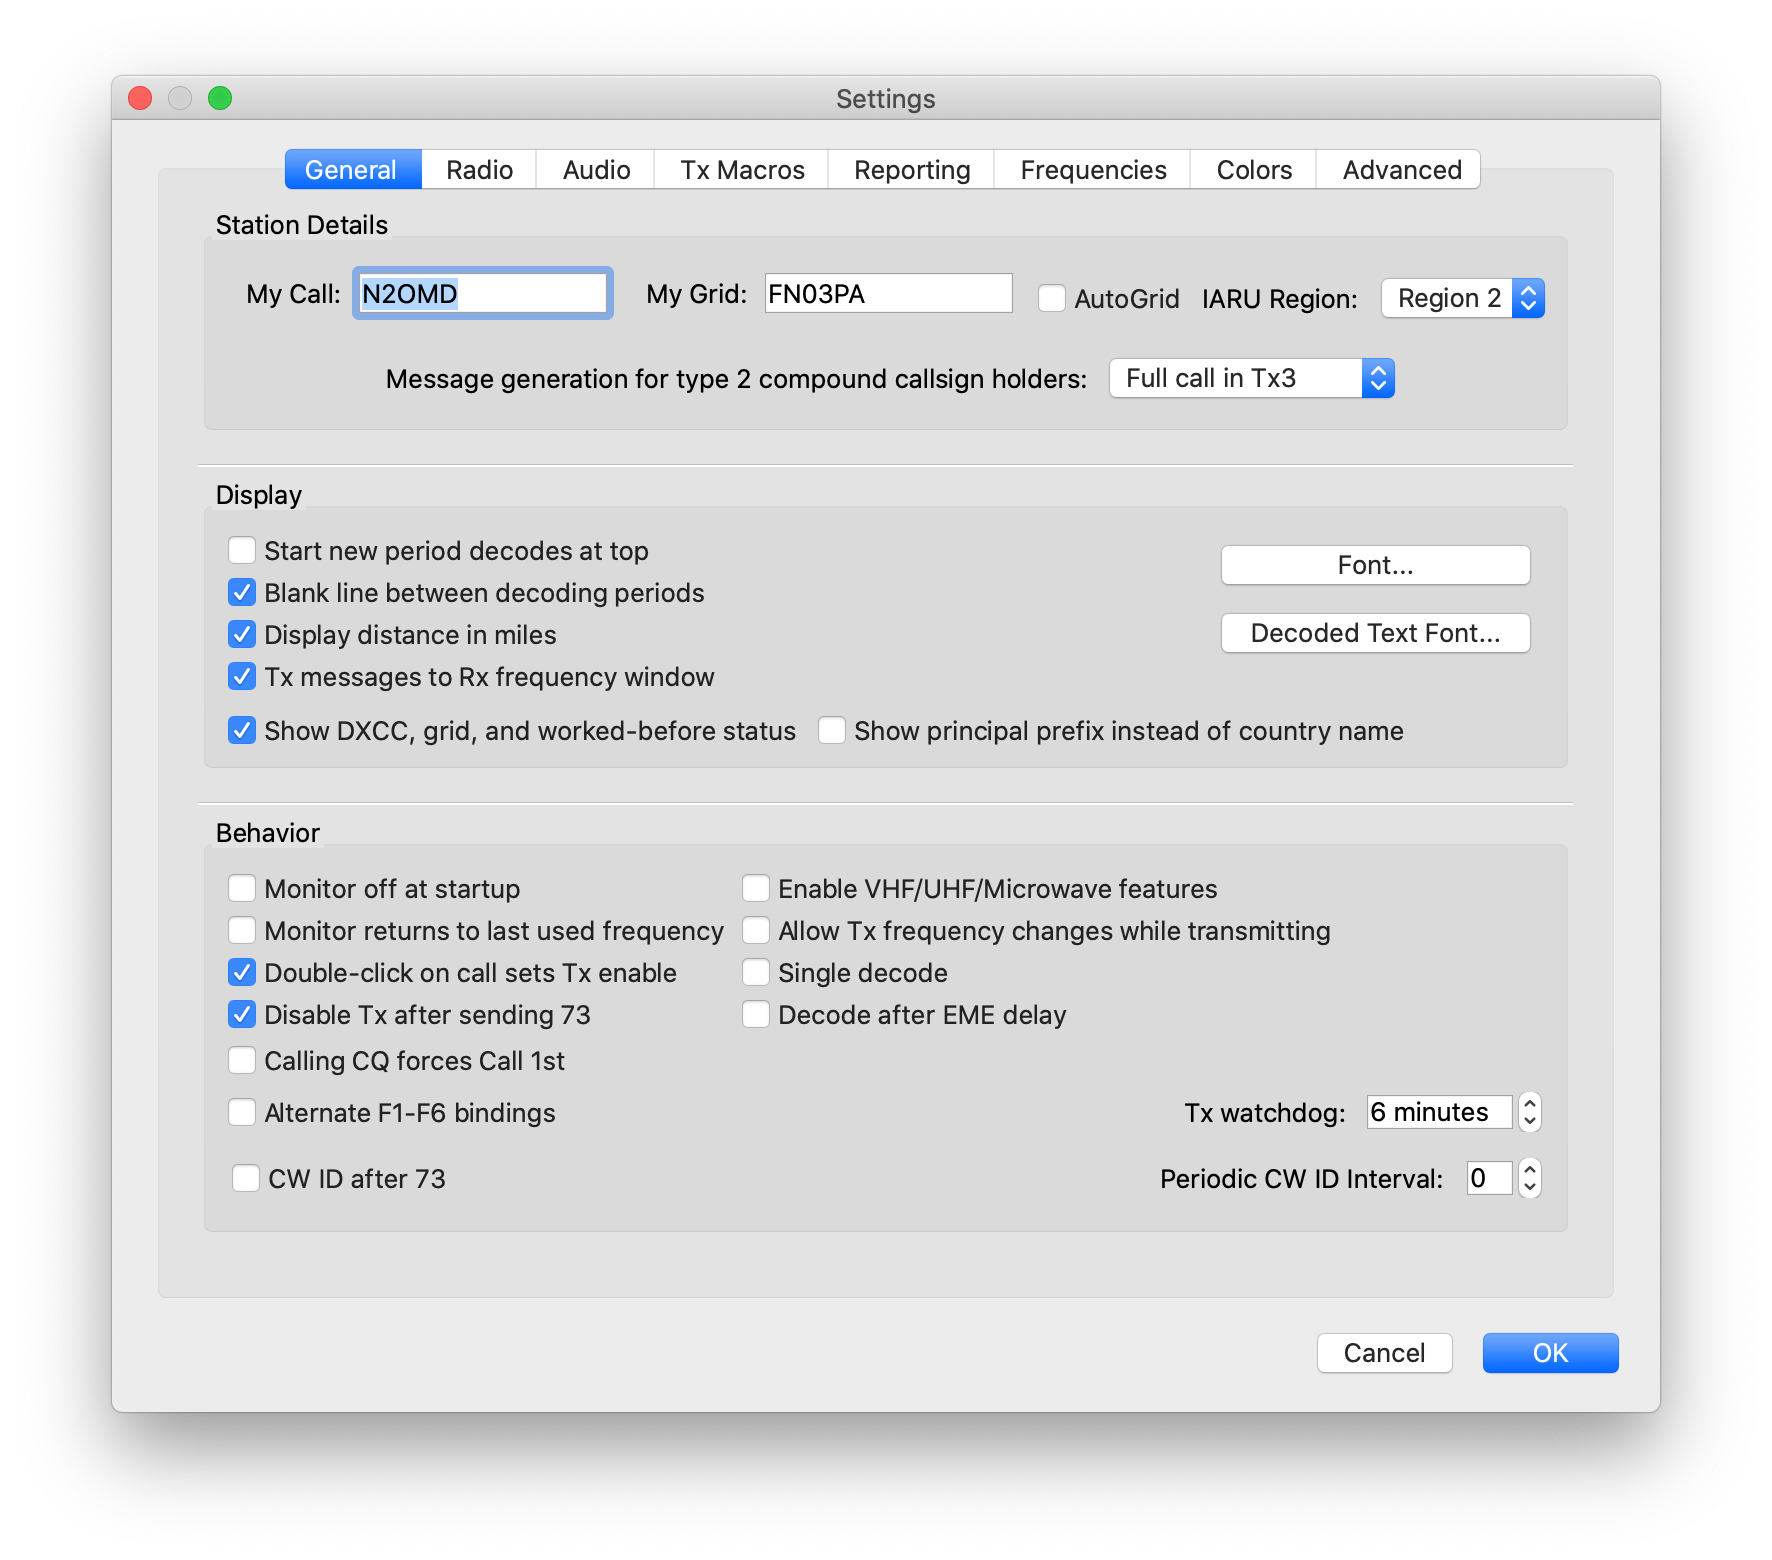
Task: Click the Decoded Text Font... button
Action: pos(1375,633)
